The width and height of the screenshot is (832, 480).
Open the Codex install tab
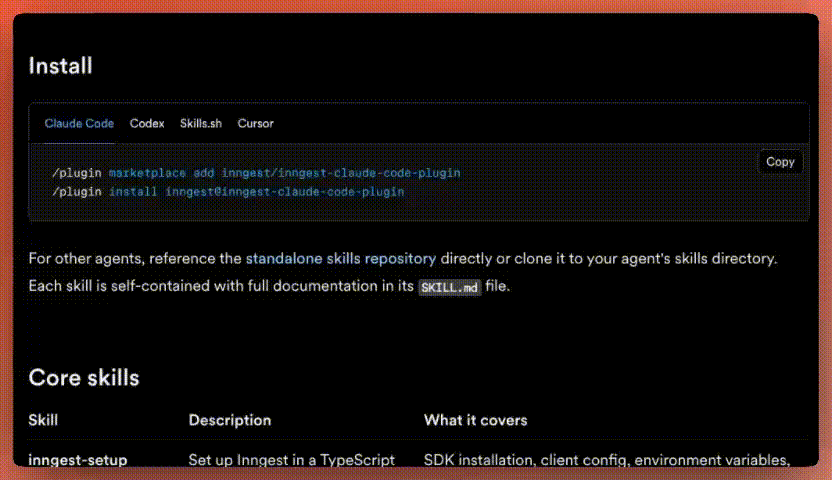[x=147, y=124]
